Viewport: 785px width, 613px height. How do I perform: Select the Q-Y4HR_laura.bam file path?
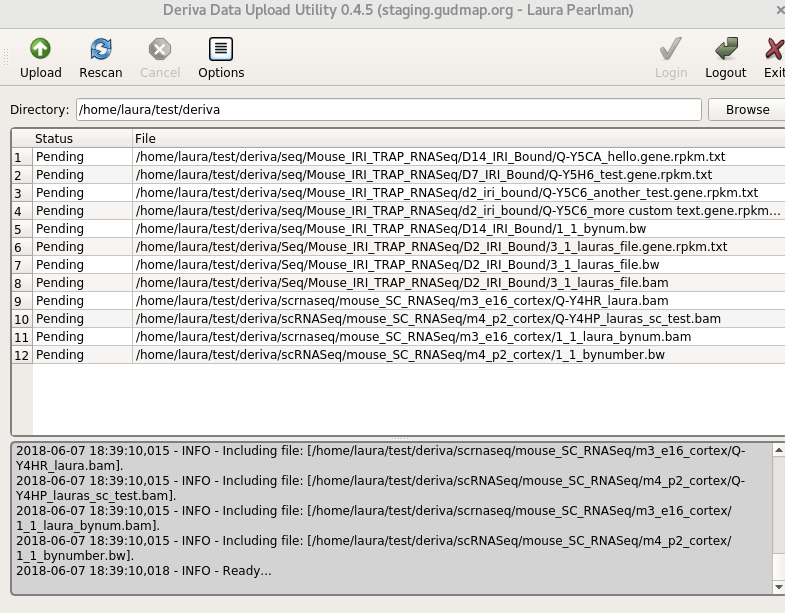coord(402,301)
